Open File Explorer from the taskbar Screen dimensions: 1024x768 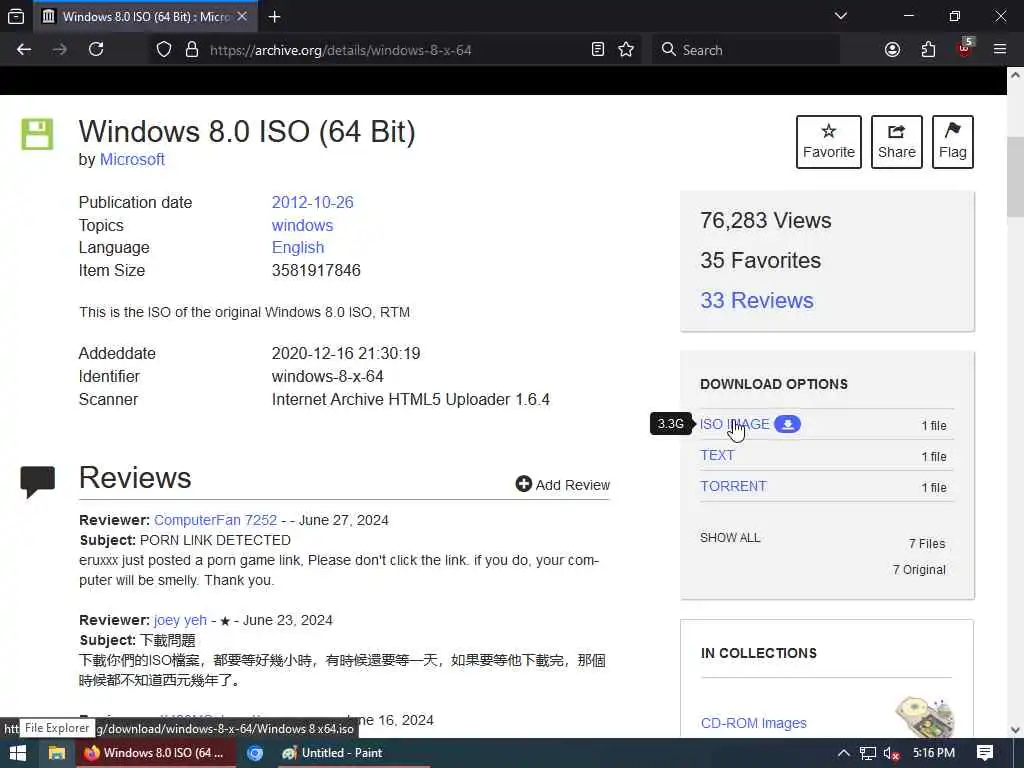(57, 753)
